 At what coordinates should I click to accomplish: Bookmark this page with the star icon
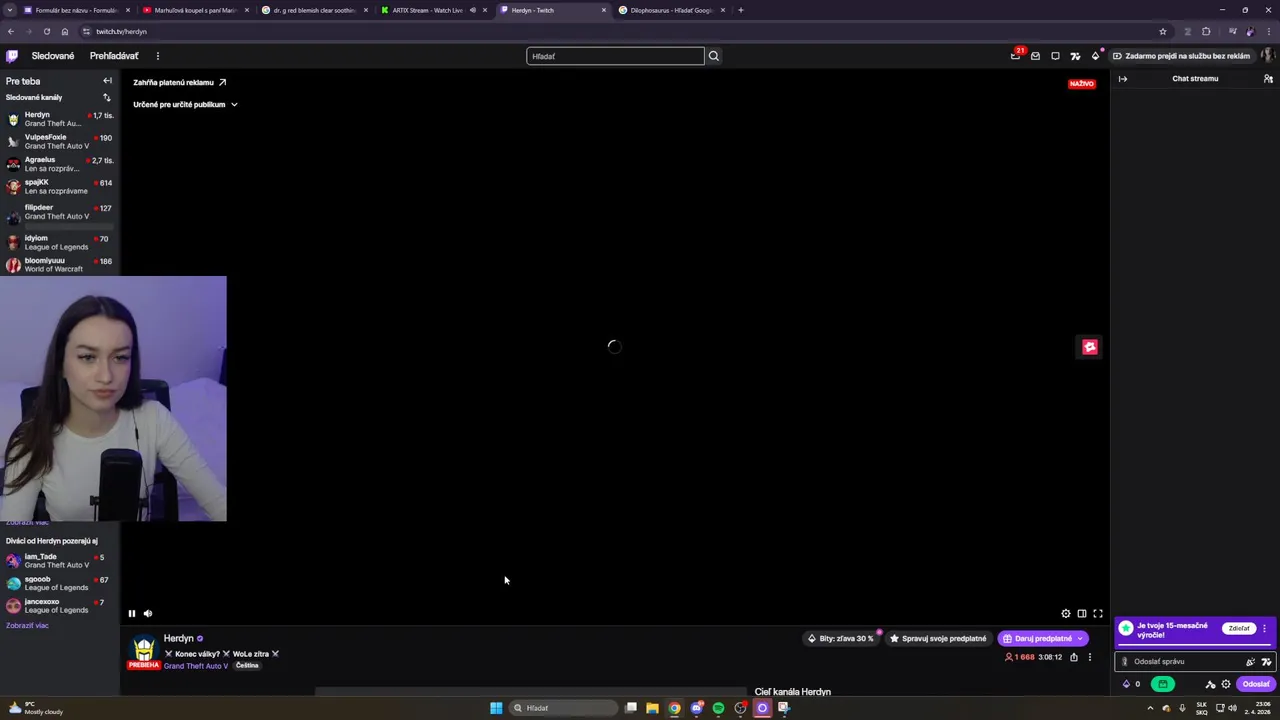click(1163, 31)
